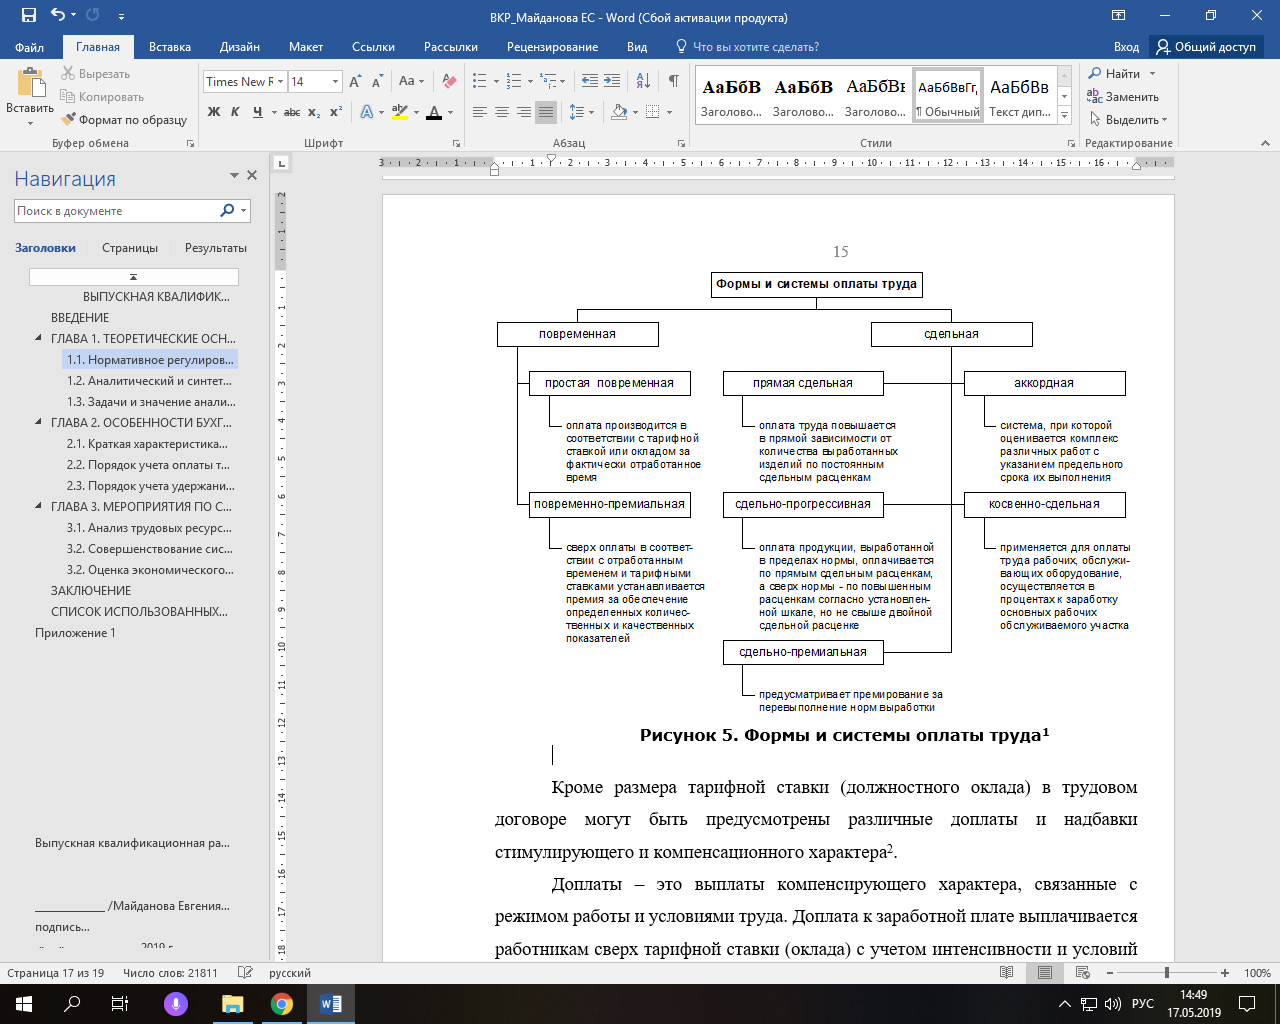Viewport: 1280px width, 1024px height.
Task: Create a numbered list
Action: point(514,82)
